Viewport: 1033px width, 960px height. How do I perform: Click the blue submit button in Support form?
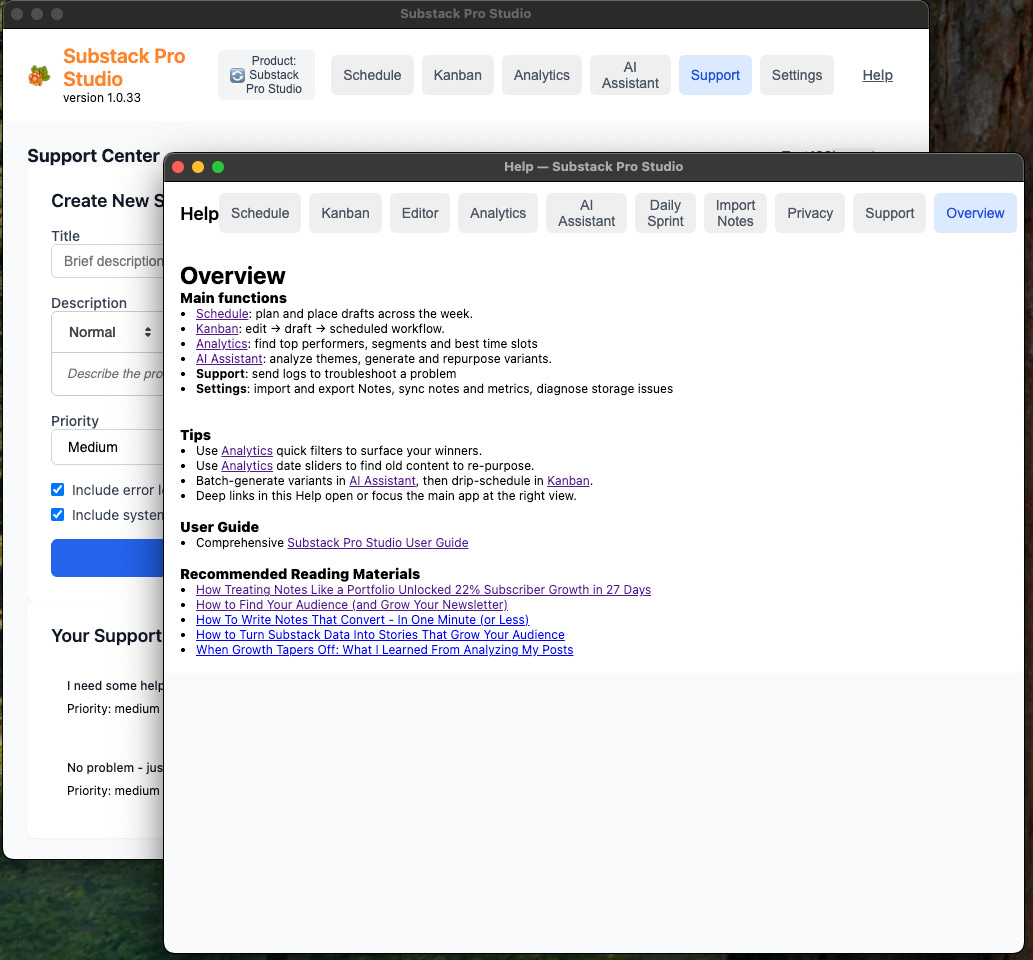(107, 558)
